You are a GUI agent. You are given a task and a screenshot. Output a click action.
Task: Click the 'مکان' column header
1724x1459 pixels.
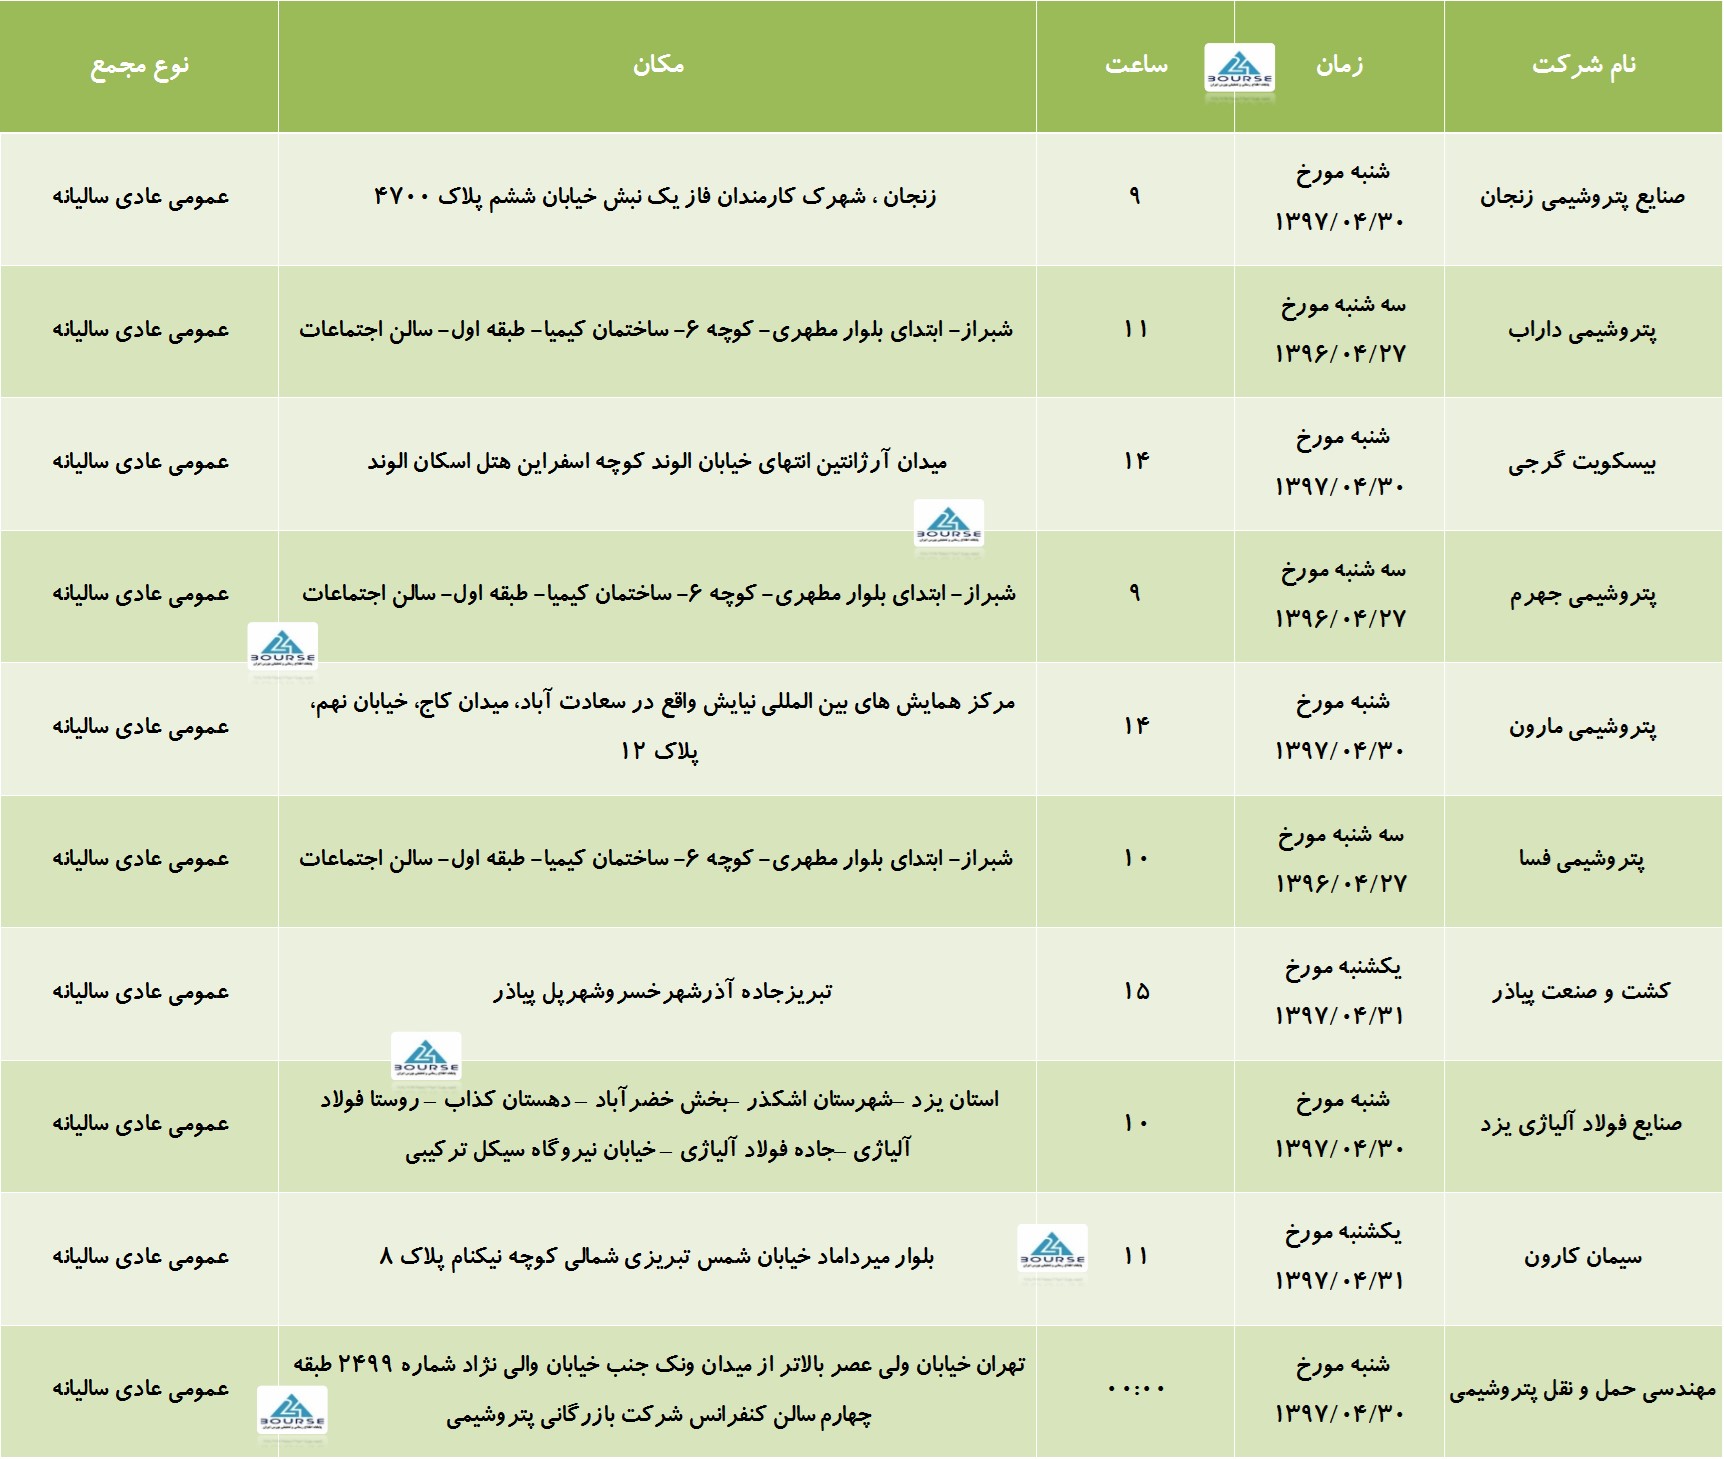[658, 65]
